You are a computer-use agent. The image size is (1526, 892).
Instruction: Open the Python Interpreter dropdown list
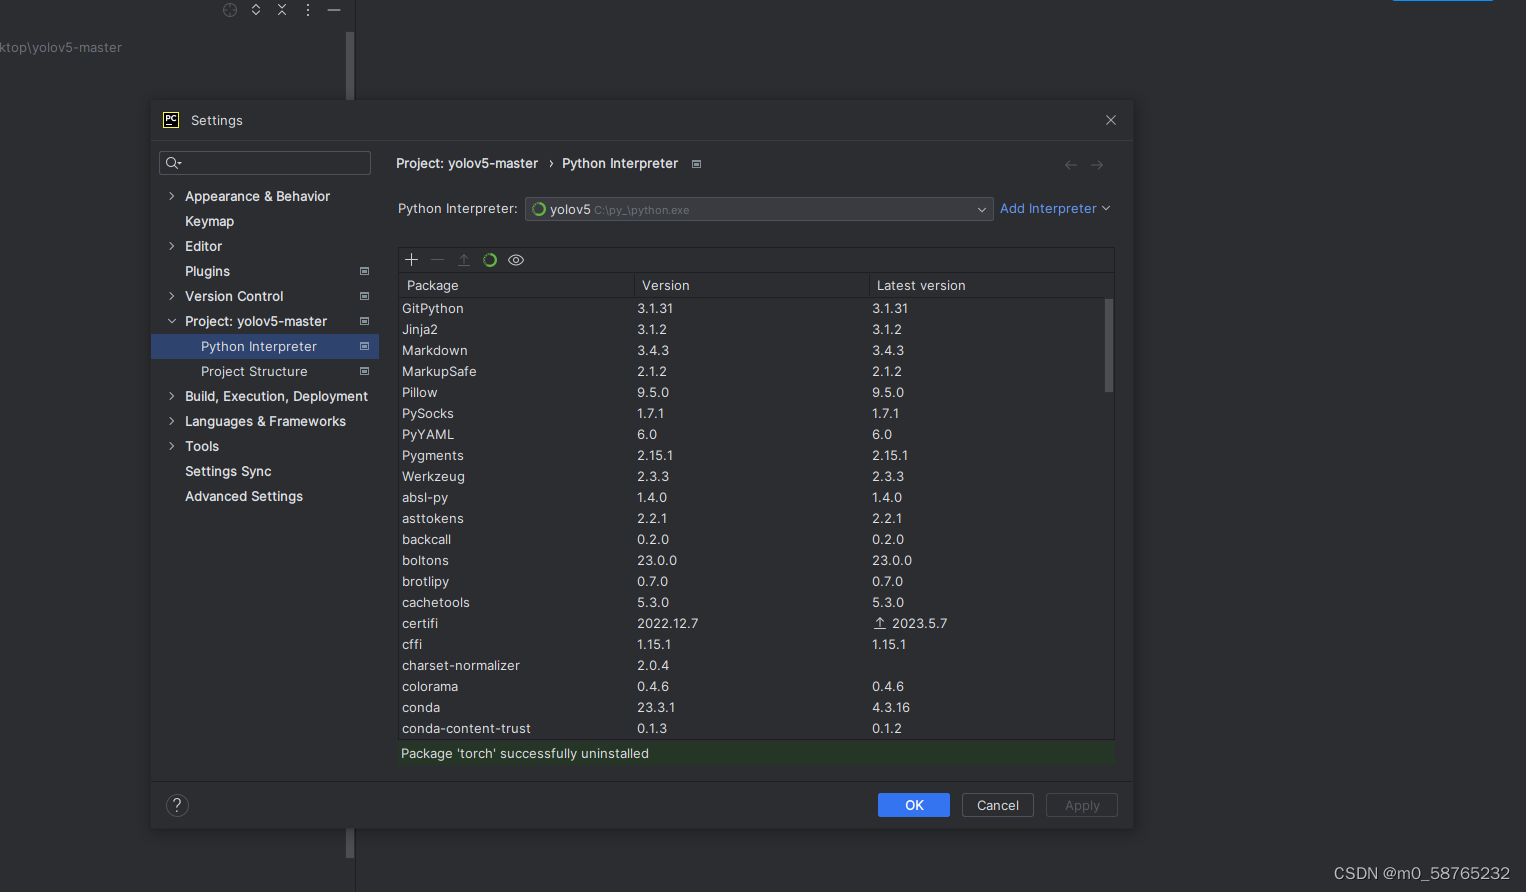pos(981,209)
